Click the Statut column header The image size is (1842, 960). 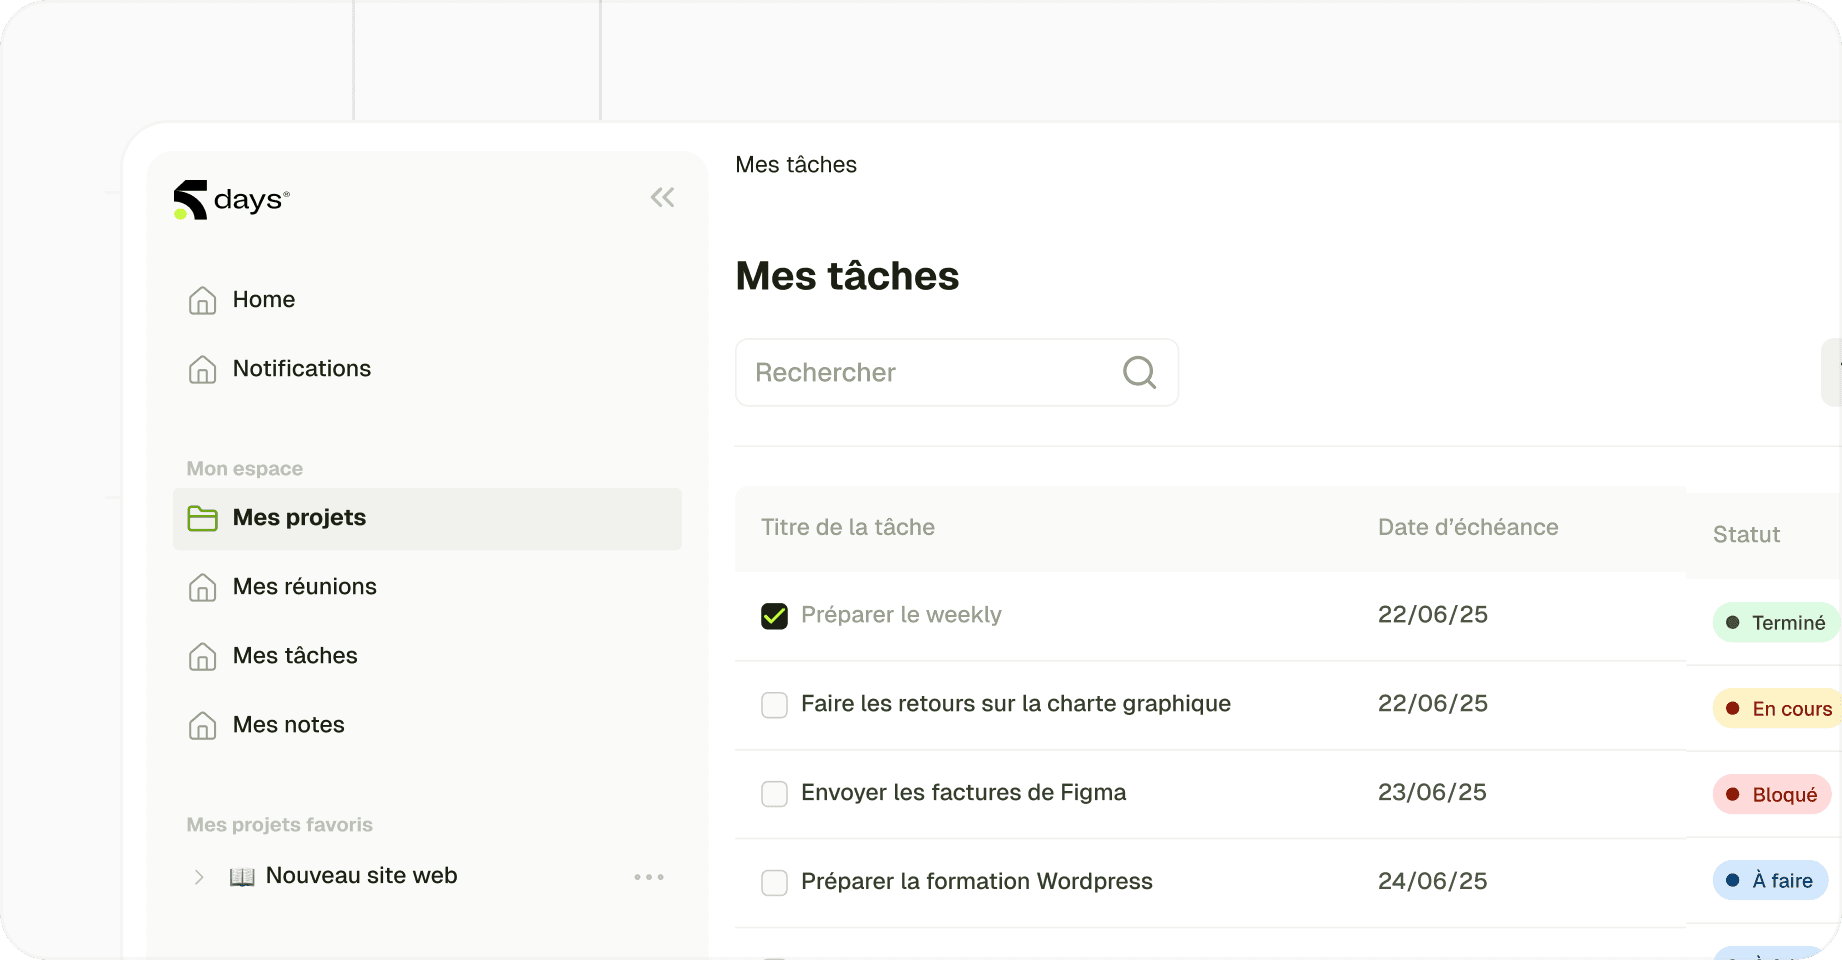[1746, 535]
